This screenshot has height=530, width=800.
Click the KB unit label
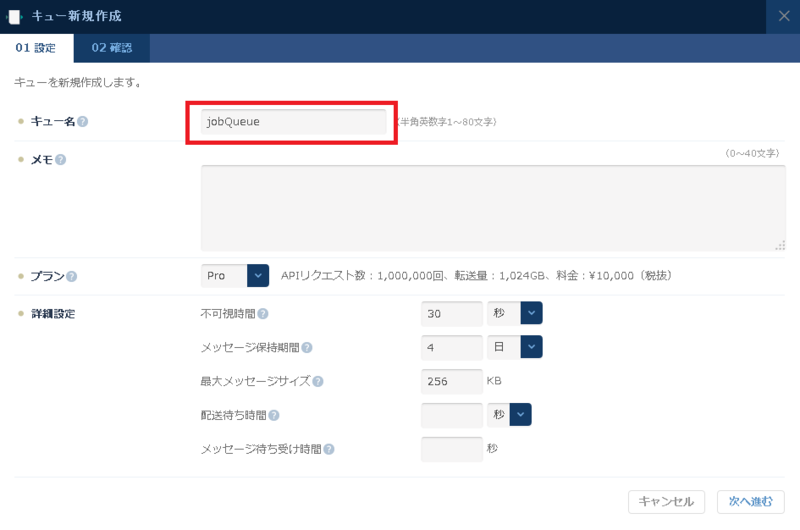pyautogui.click(x=494, y=381)
